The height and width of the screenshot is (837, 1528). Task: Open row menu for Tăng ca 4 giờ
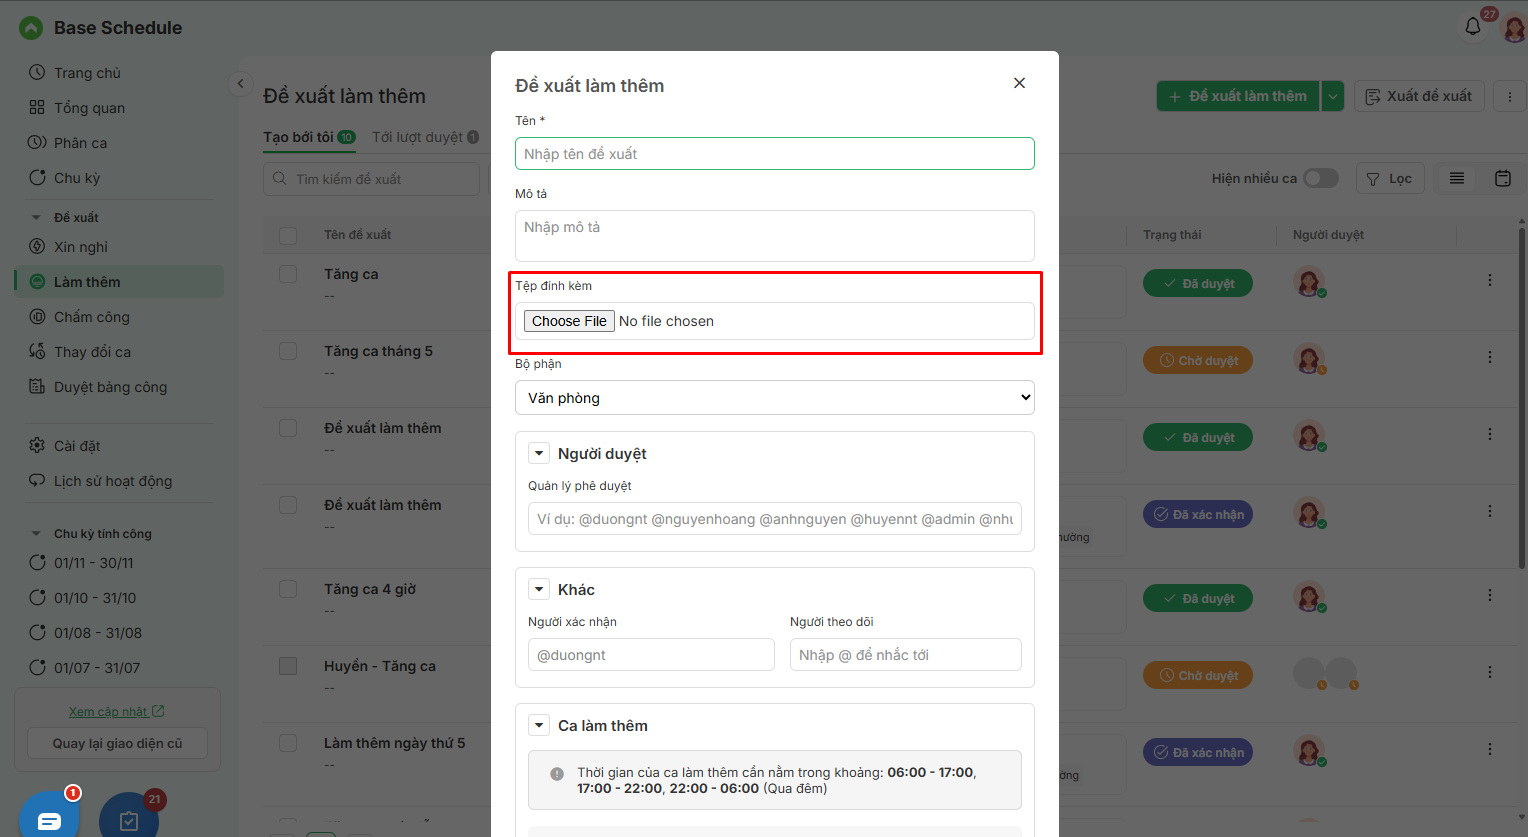(1490, 595)
